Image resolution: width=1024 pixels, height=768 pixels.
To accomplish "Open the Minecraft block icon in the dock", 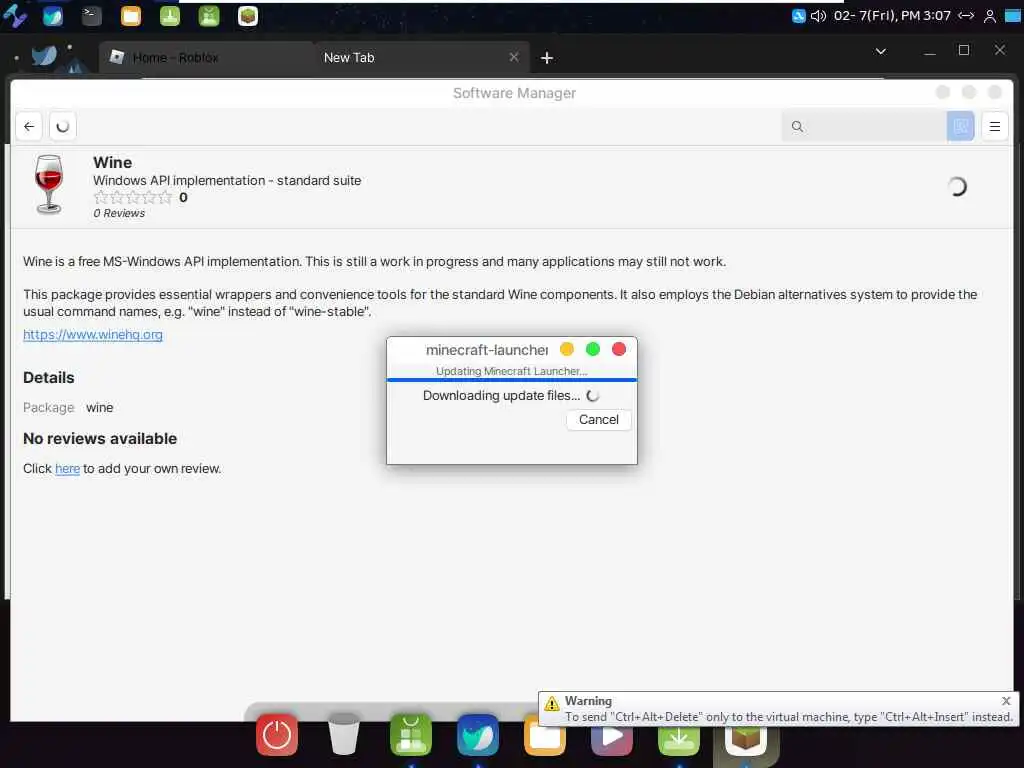I will click(746, 739).
